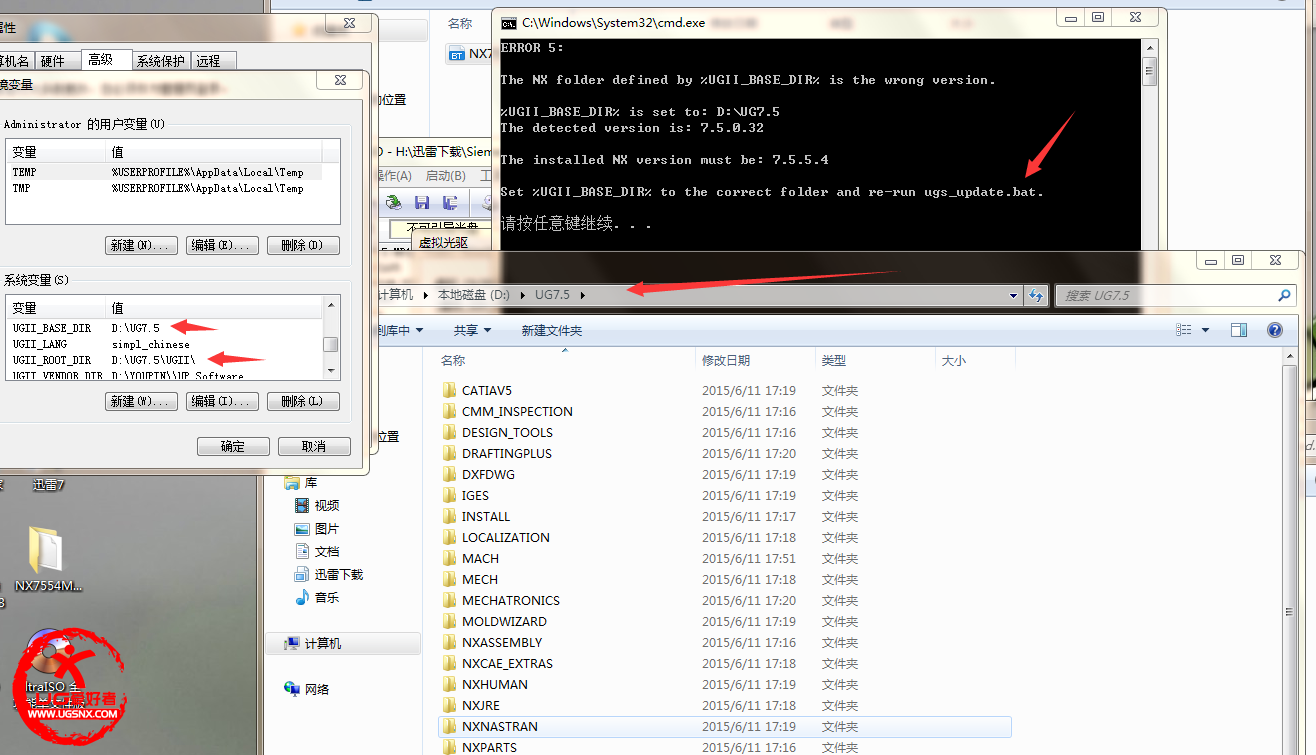Open the 视频 library in navigation pane
Image resolution: width=1316 pixels, height=755 pixels.
point(317,505)
